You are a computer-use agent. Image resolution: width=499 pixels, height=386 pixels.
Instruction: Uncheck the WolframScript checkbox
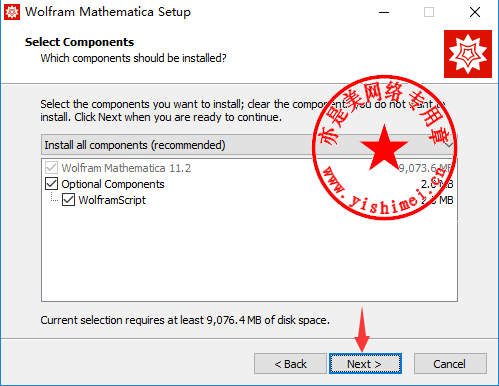click(x=68, y=200)
